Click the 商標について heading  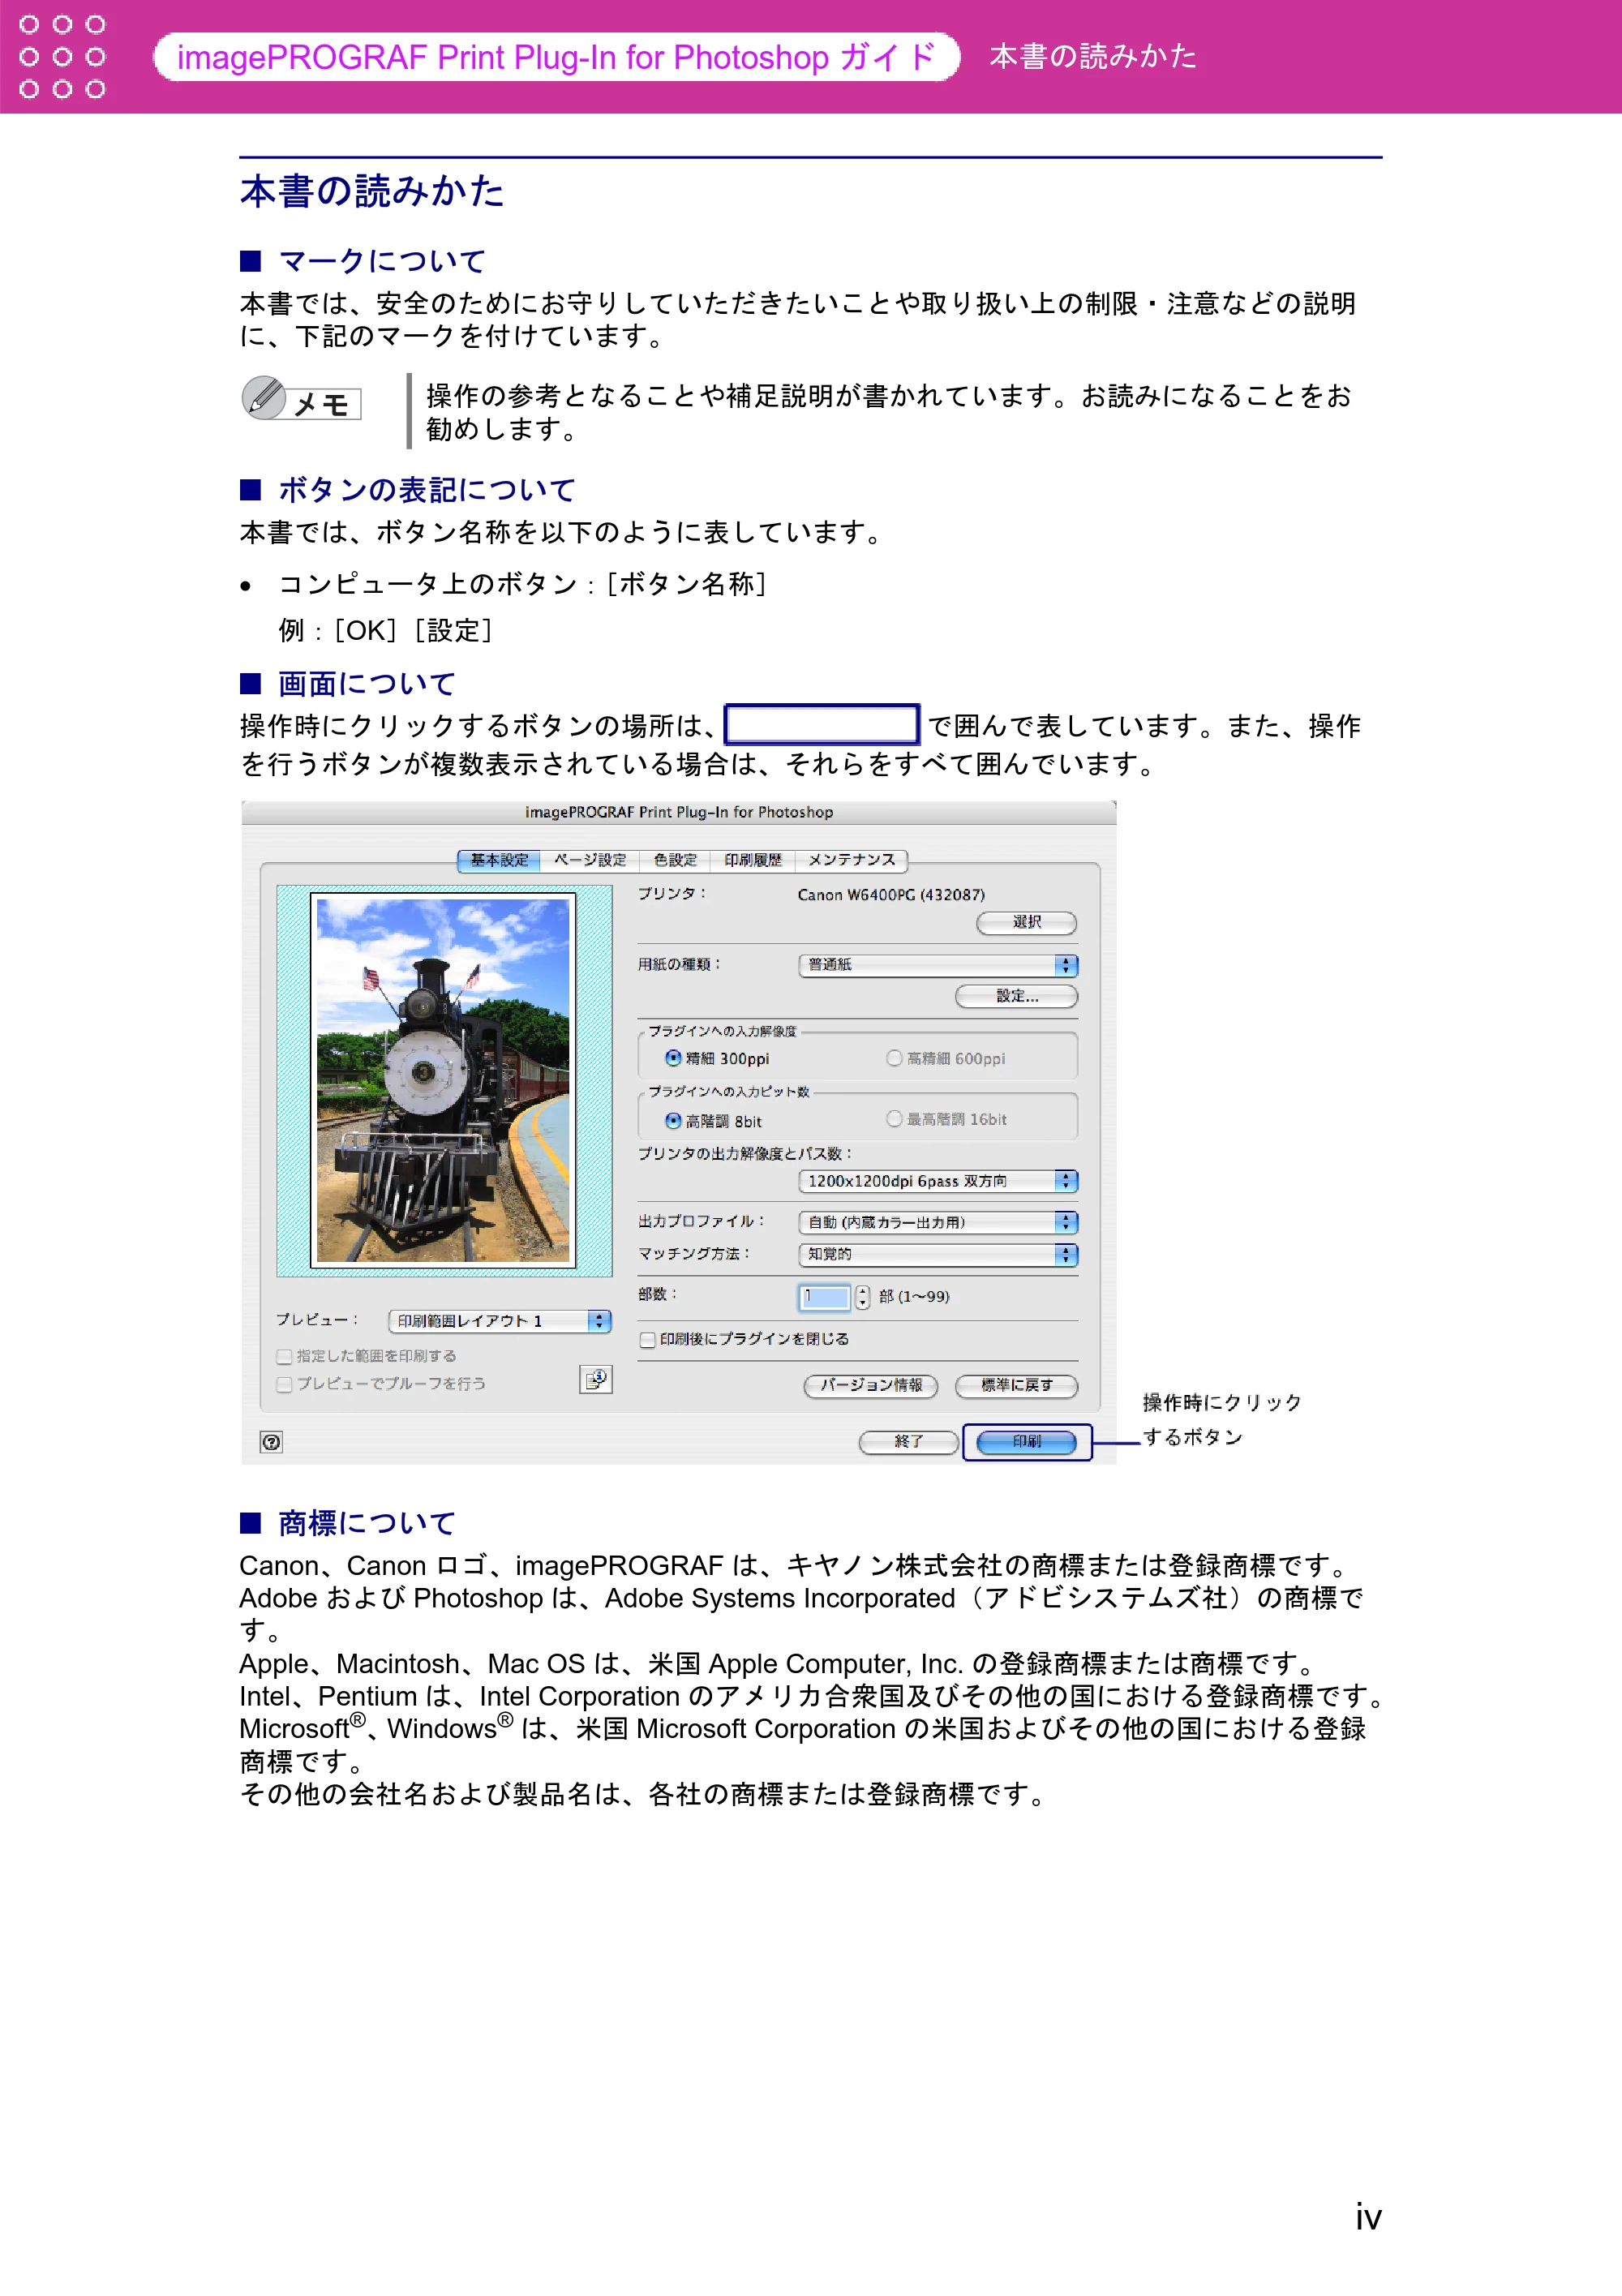pos(367,1523)
